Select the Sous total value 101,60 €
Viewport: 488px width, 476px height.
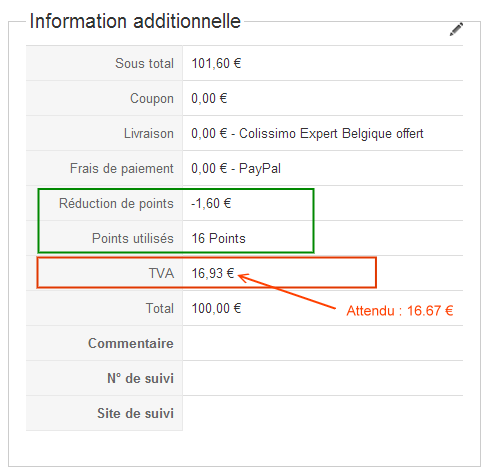(216, 63)
